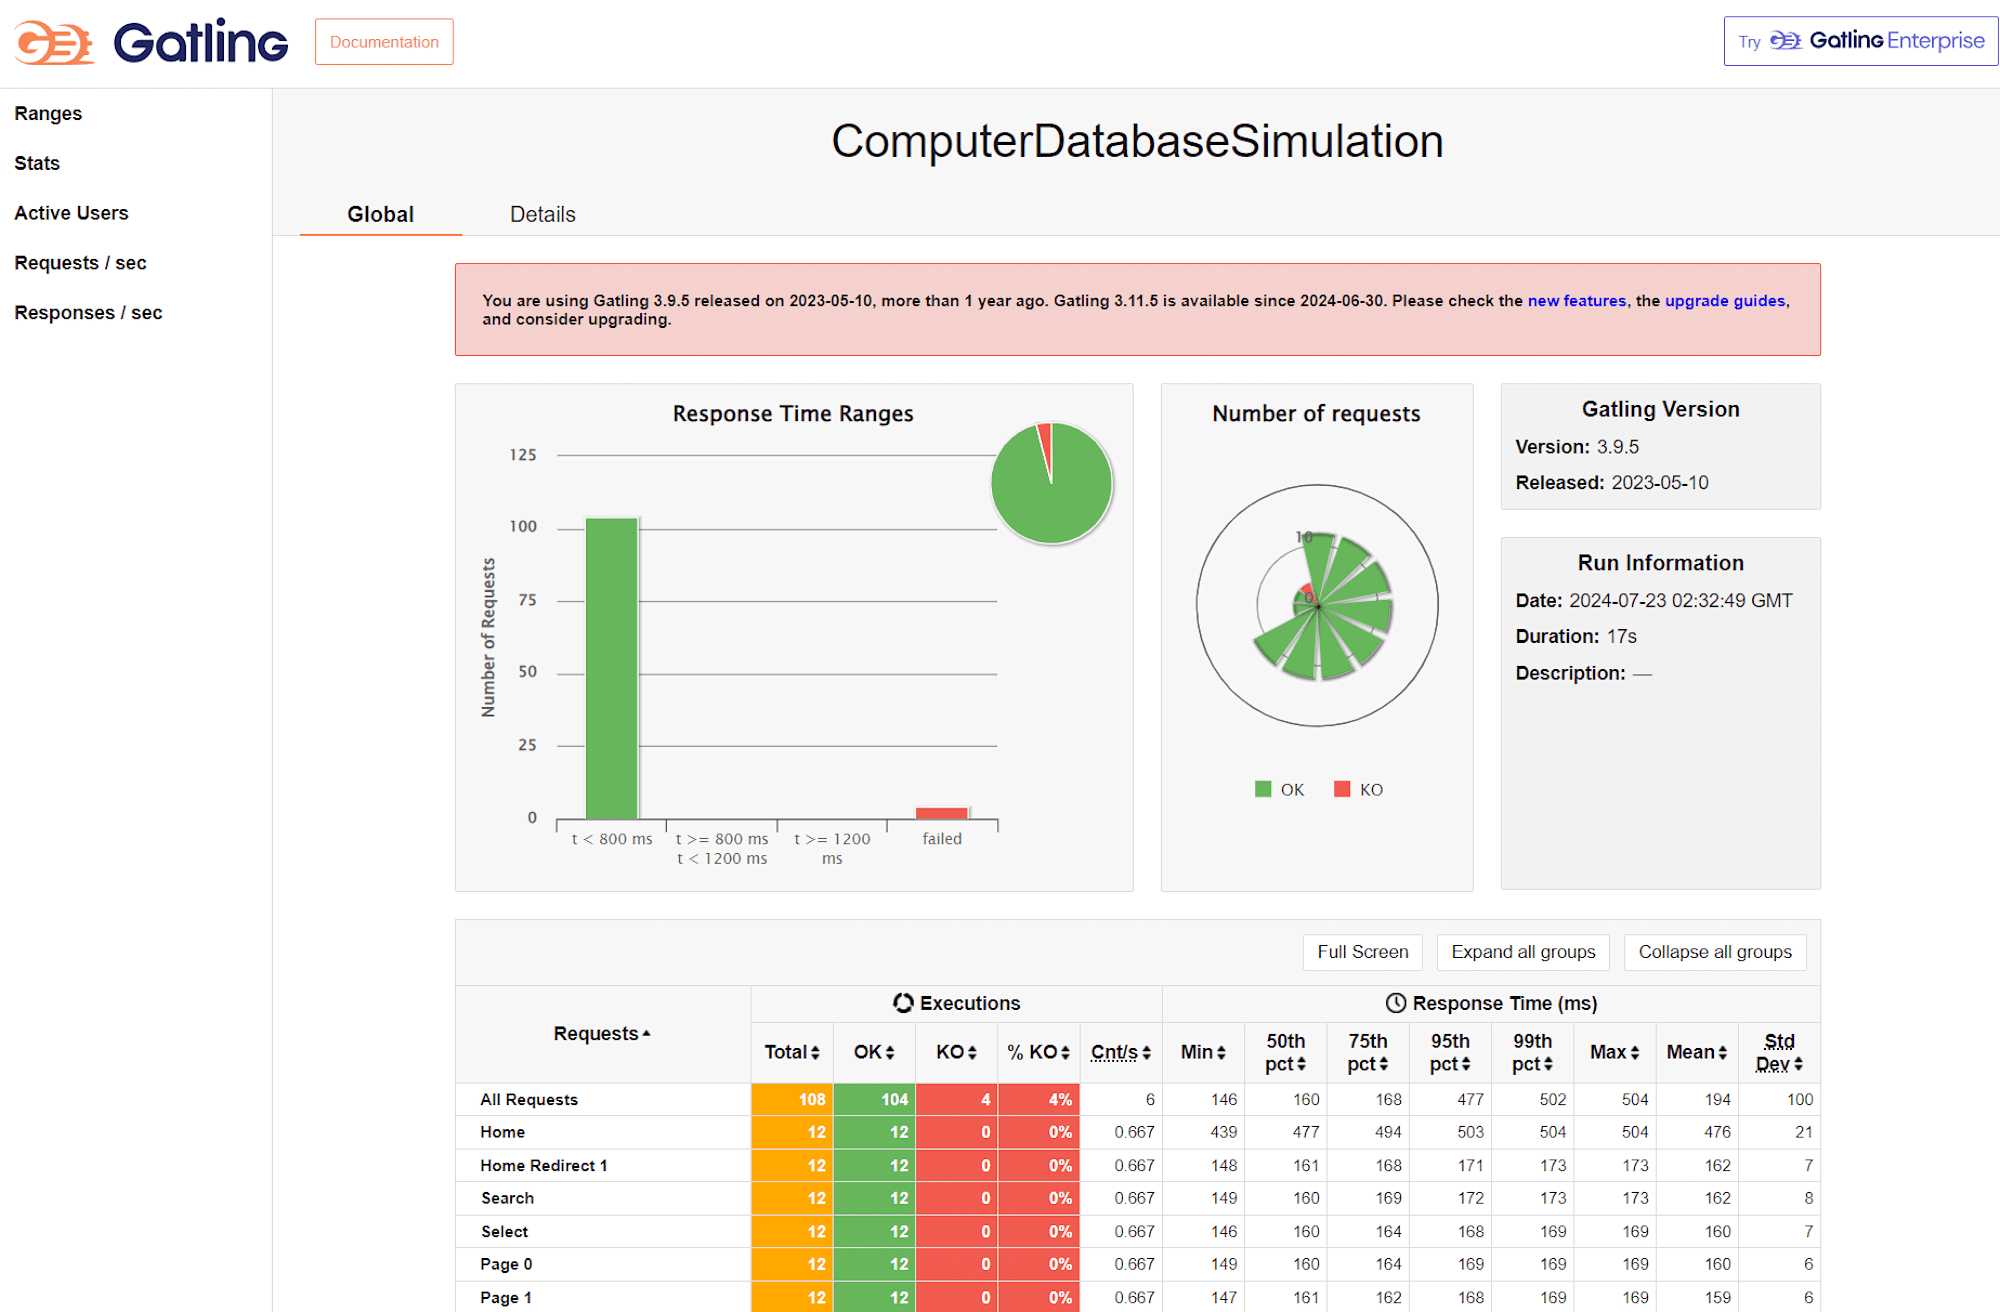Click Home row Mean value 476
The image size is (2000, 1312).
[x=1717, y=1132]
